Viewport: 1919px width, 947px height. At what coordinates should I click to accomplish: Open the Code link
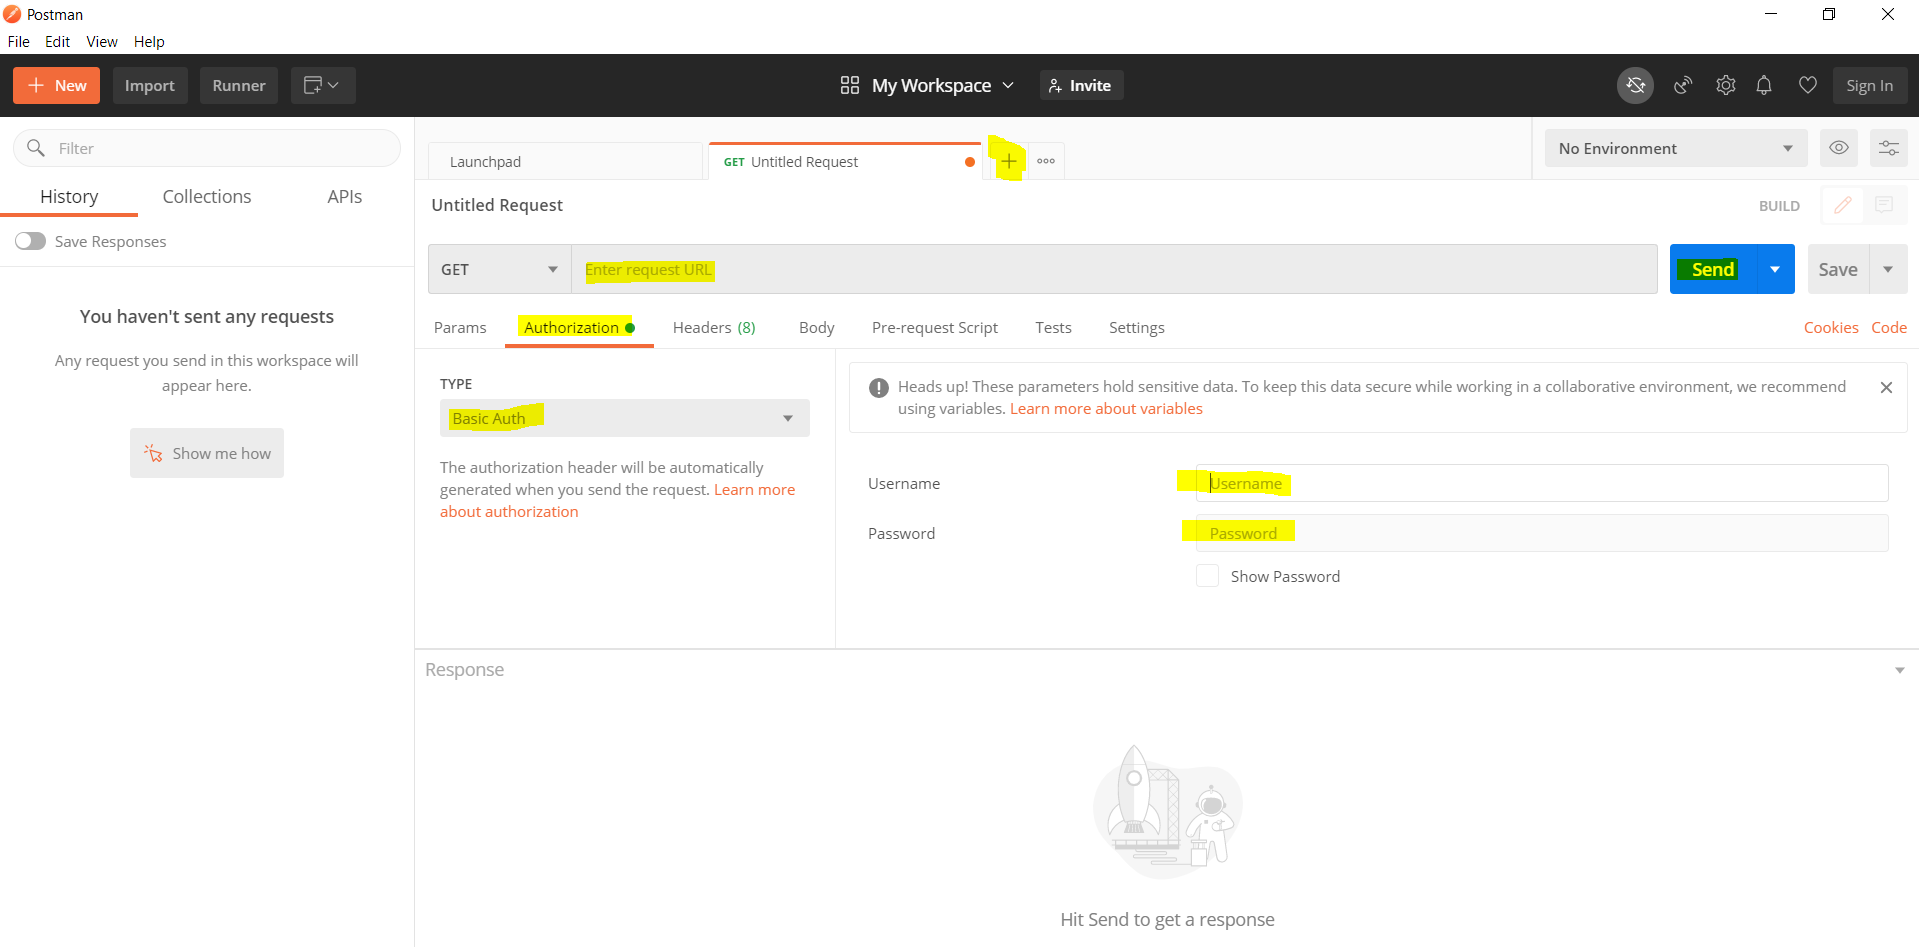1889,328
